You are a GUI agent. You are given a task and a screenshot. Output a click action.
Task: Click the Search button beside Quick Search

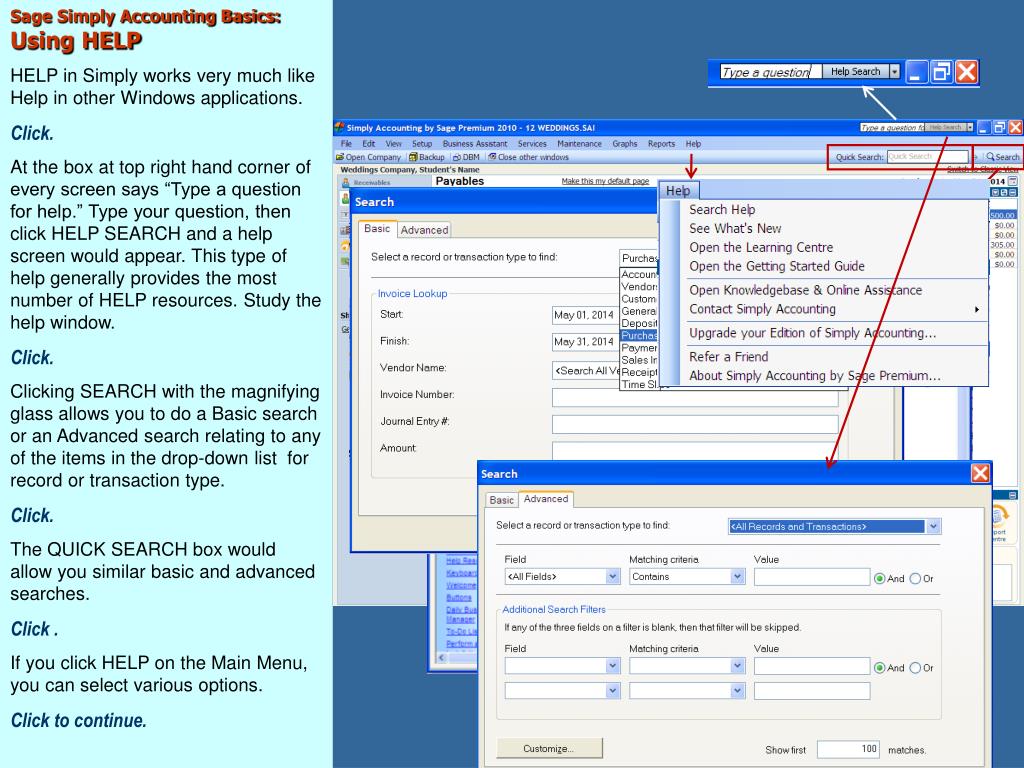click(1002, 157)
